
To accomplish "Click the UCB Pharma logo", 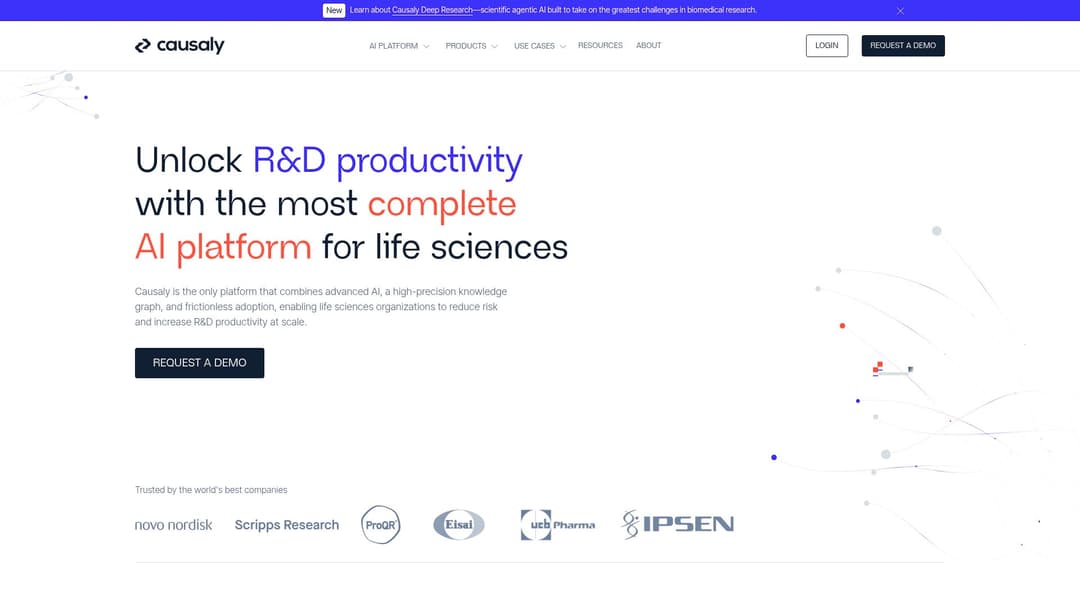I will tap(557, 525).
